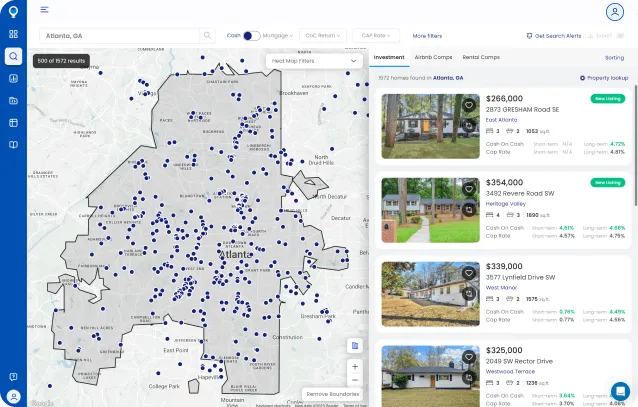
Task: Toggle Cash to Mortgage switch
Action: pos(251,35)
